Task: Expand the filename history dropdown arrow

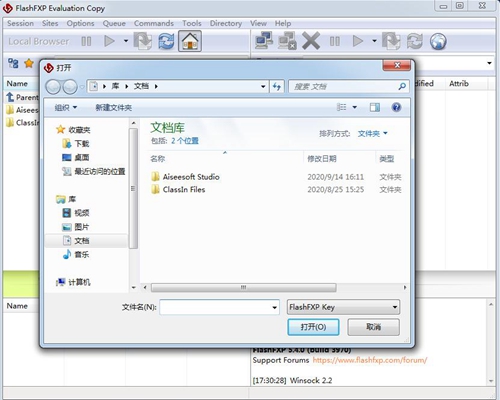Action: pos(274,307)
